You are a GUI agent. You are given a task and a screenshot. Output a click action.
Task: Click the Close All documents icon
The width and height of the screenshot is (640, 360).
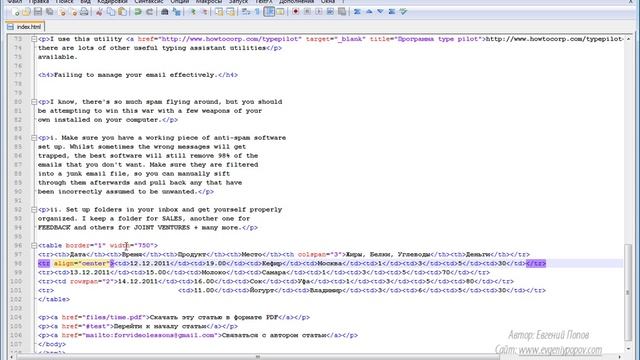click(73, 12)
